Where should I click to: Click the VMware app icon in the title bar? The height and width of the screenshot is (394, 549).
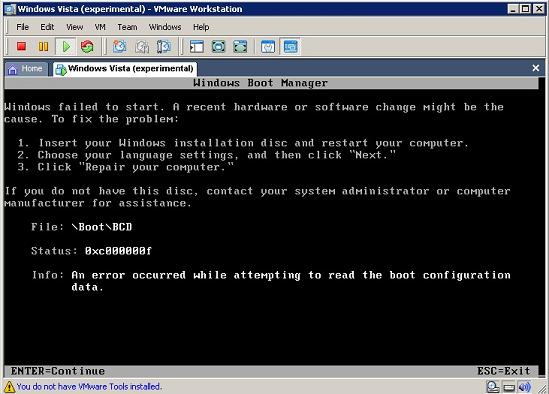coord(10,9)
